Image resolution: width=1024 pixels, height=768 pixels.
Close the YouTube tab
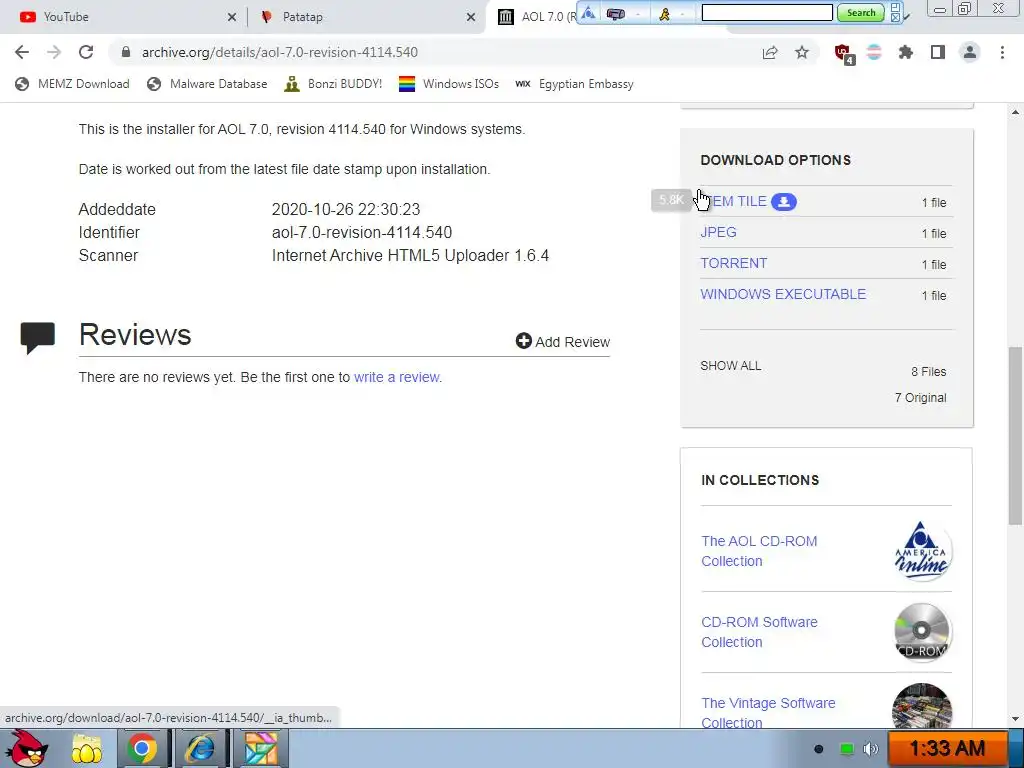[x=232, y=17]
